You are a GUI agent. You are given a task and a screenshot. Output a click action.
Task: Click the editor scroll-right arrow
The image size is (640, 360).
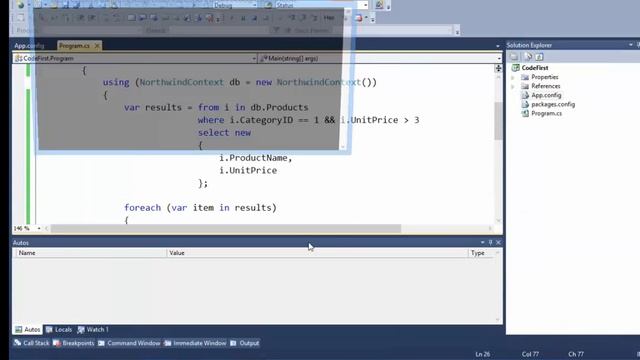(491, 229)
